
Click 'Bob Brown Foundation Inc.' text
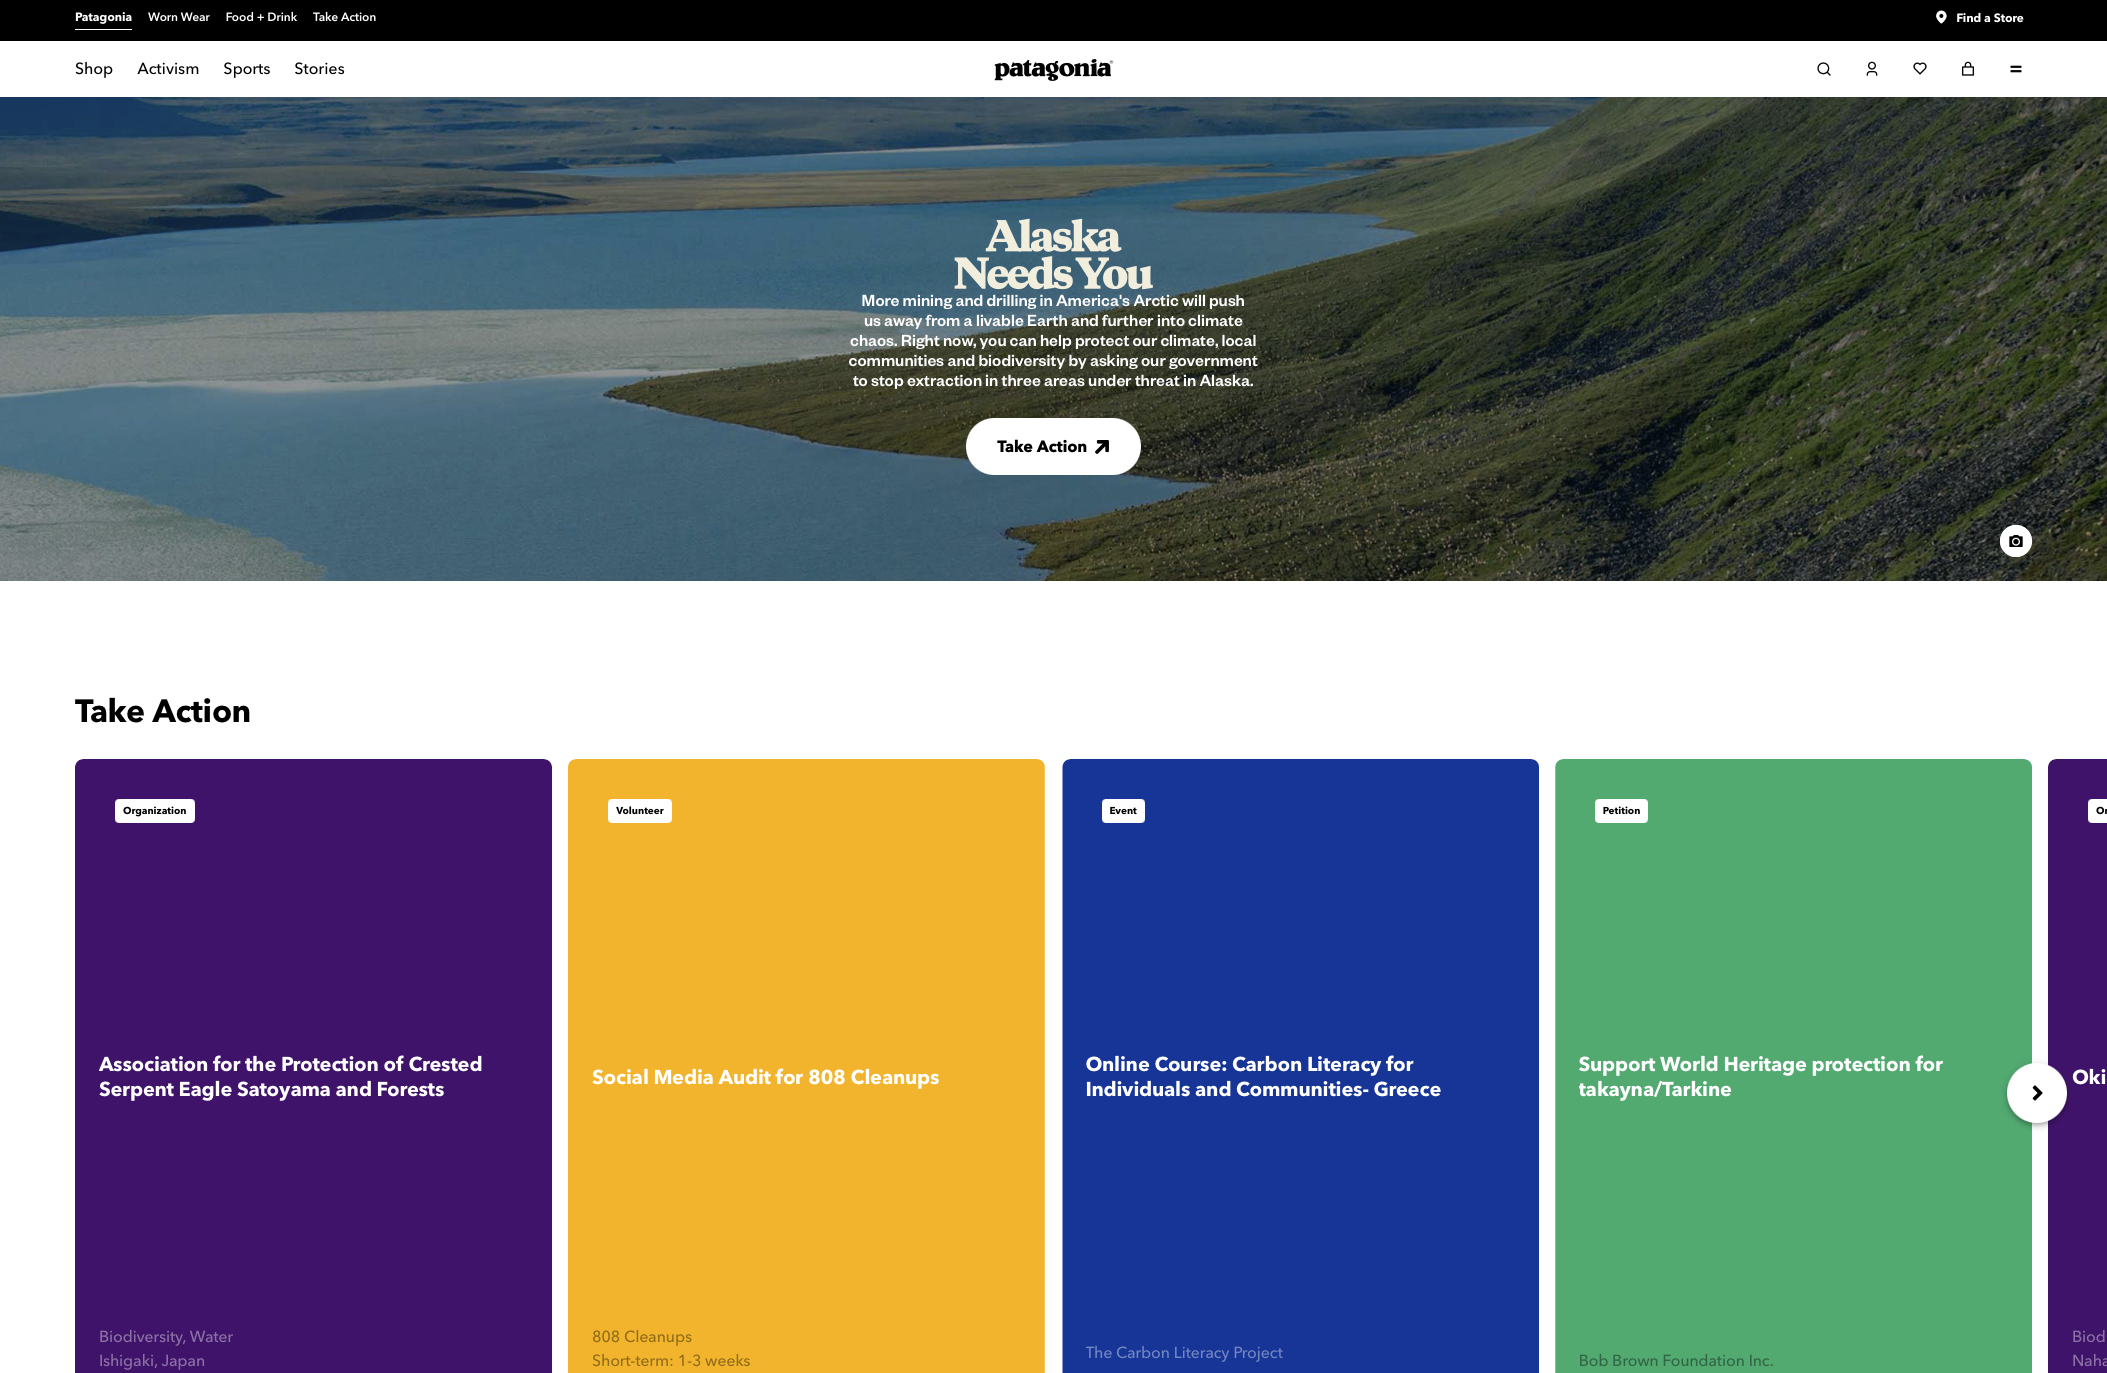pyautogui.click(x=1676, y=1361)
